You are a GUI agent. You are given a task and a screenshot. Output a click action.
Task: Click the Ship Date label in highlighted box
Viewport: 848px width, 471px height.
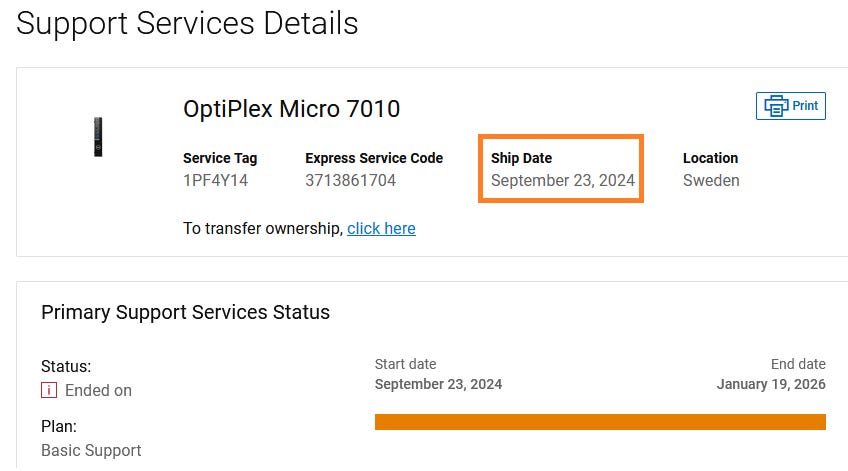click(521, 158)
